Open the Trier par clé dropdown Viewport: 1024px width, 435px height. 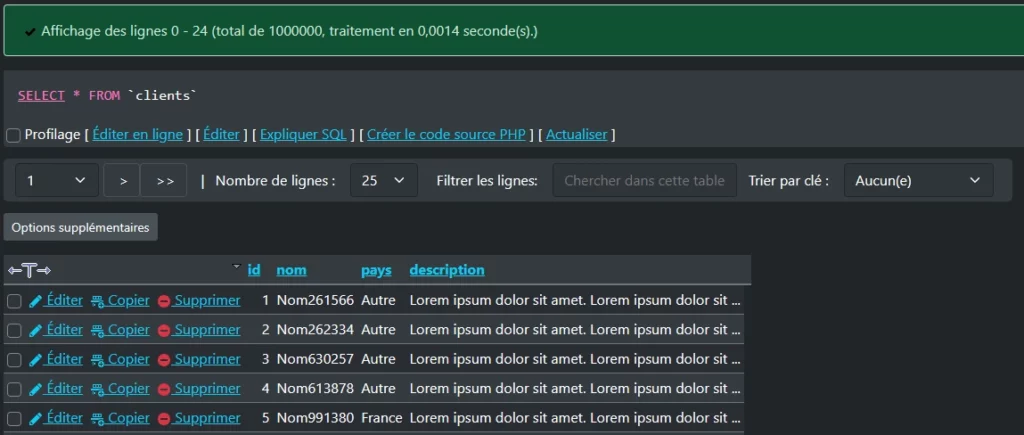pyautogui.click(x=919, y=180)
